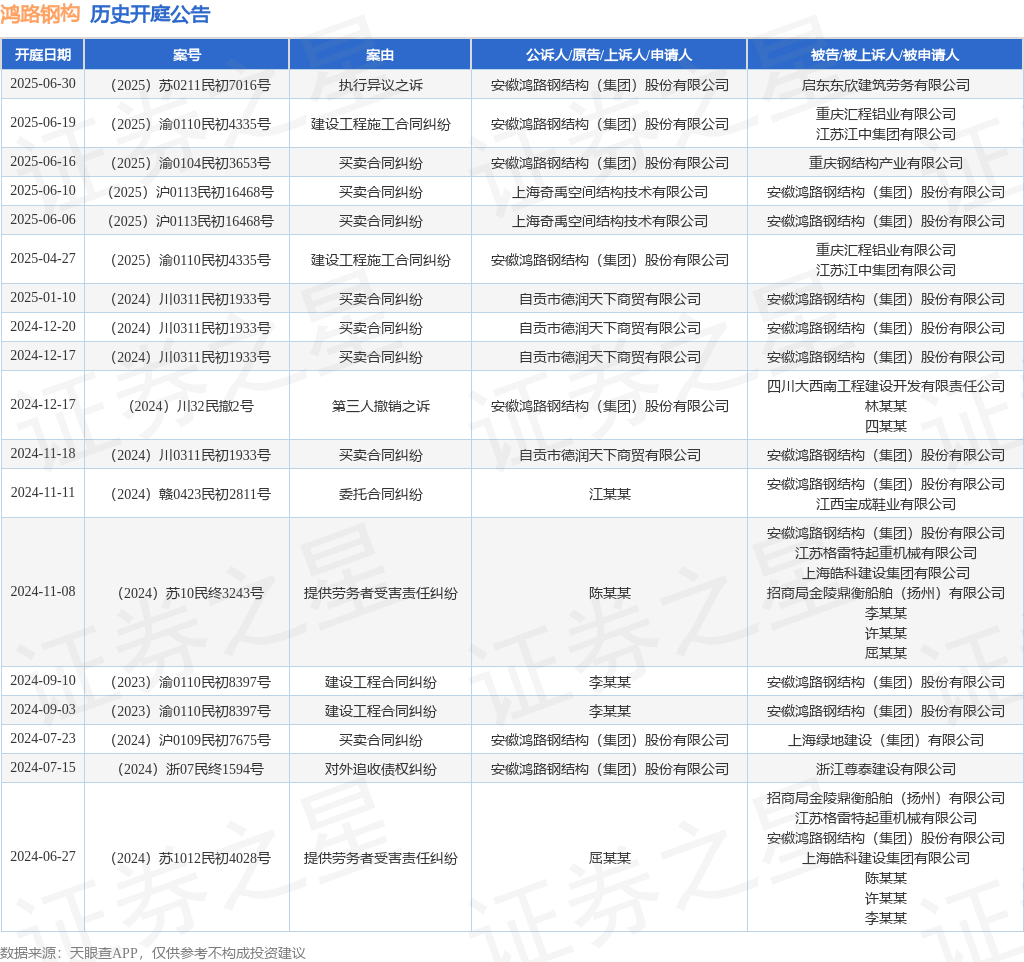The width and height of the screenshot is (1024, 962).
Task: Click the plaintiff name 江某某
Action: click(609, 494)
